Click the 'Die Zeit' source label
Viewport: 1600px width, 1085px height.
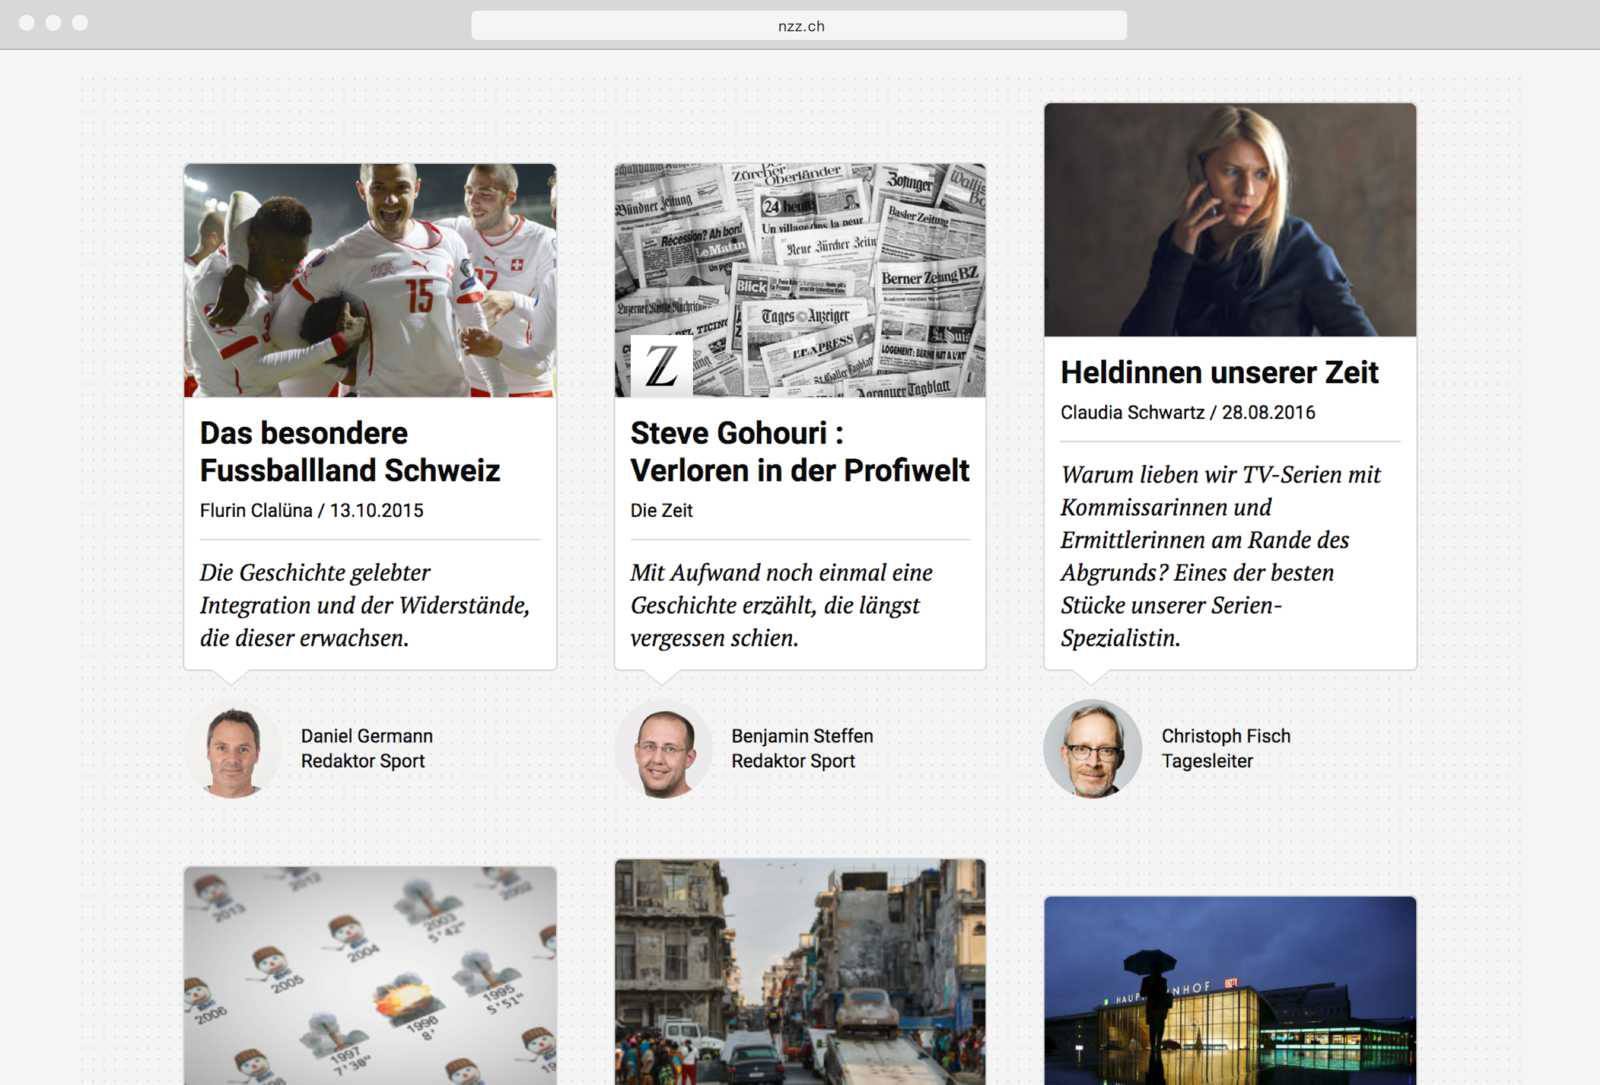coord(661,510)
